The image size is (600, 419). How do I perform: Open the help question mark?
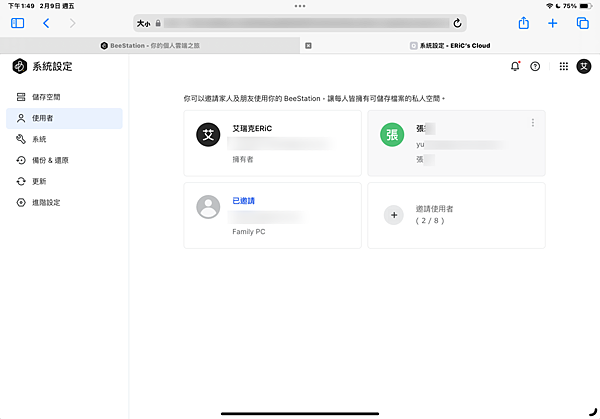tap(535, 67)
